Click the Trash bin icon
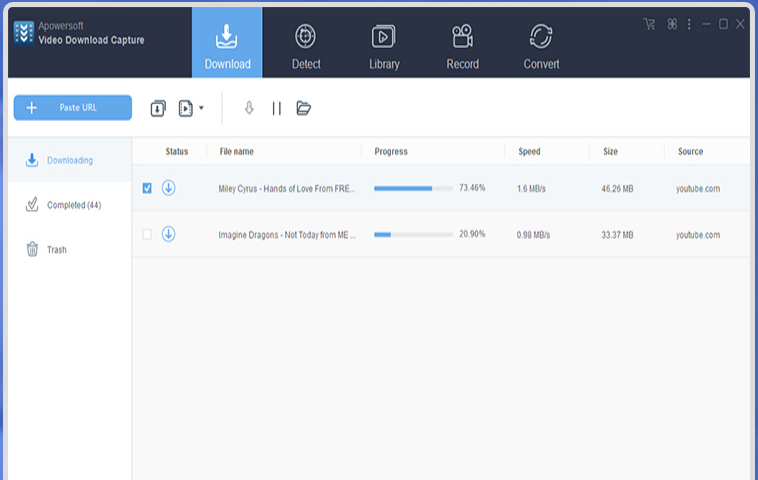758x480 pixels. point(32,249)
